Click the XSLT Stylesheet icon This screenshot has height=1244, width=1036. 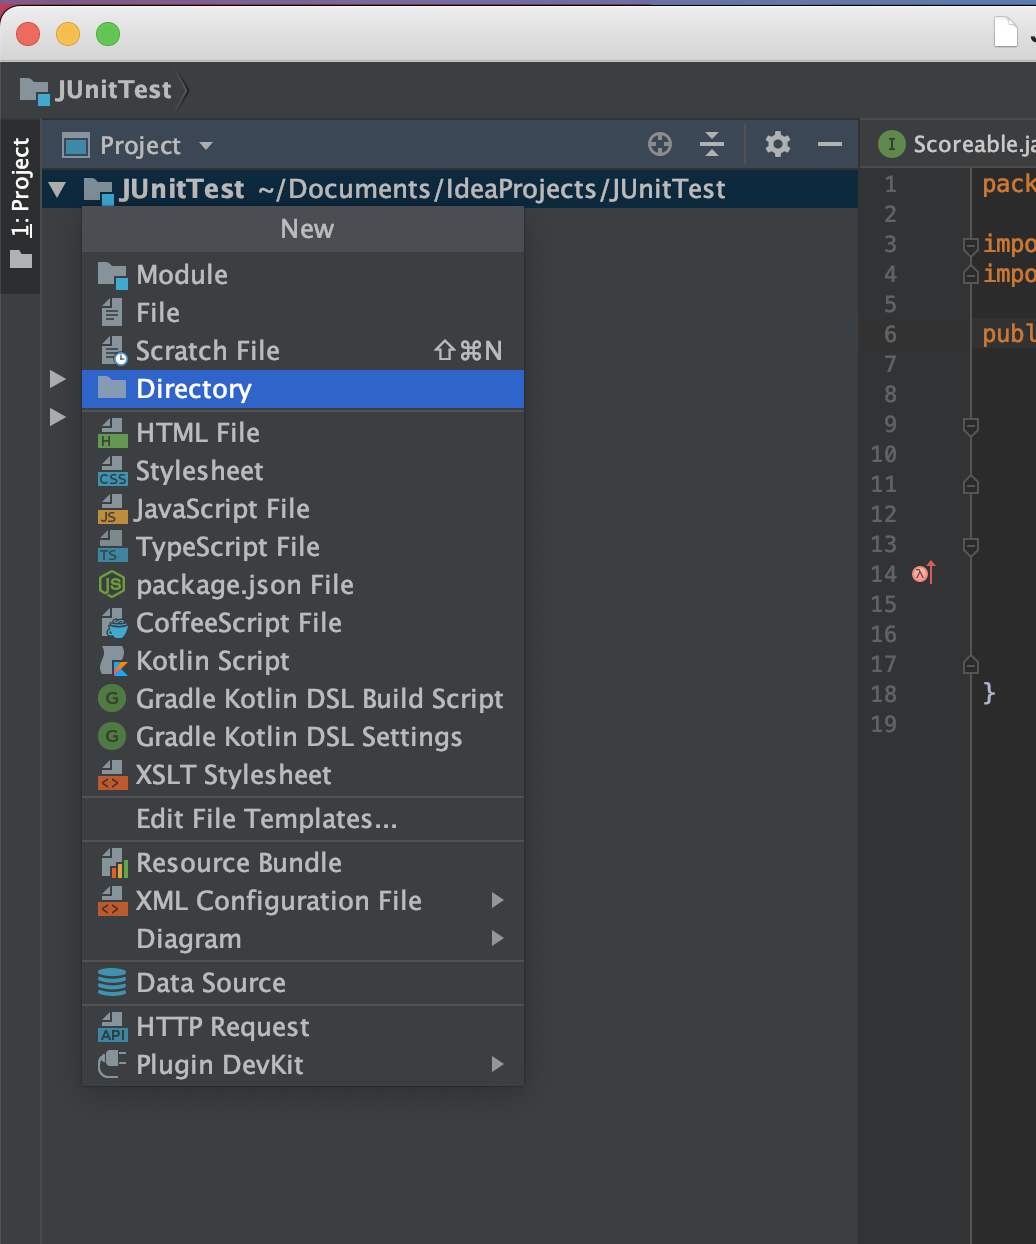pos(112,775)
